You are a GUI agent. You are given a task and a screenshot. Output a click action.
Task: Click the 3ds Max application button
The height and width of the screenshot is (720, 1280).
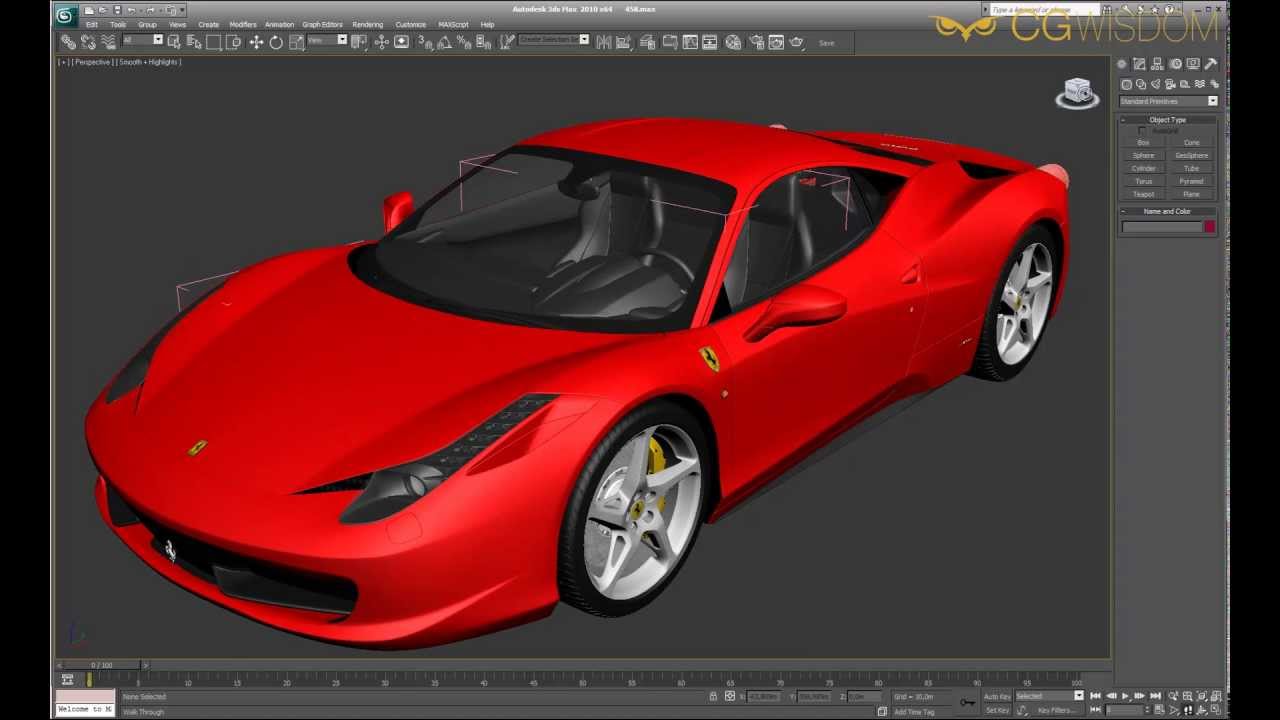pyautogui.click(x=66, y=15)
